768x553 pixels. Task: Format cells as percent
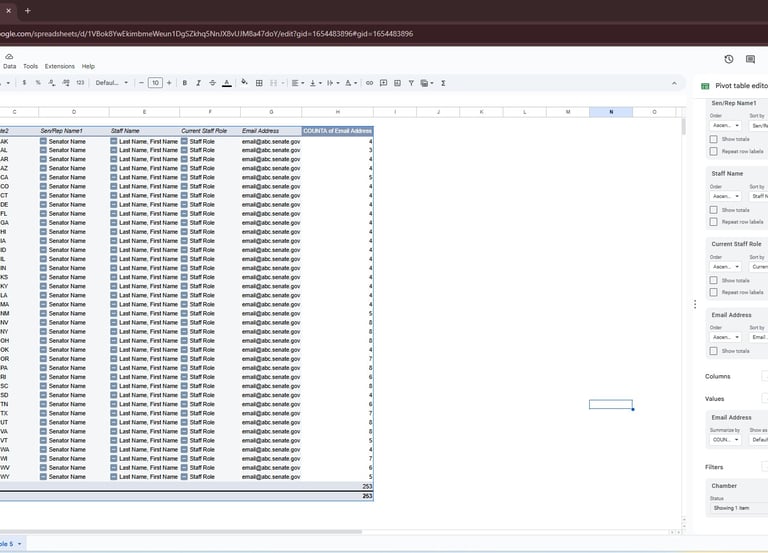point(38,83)
